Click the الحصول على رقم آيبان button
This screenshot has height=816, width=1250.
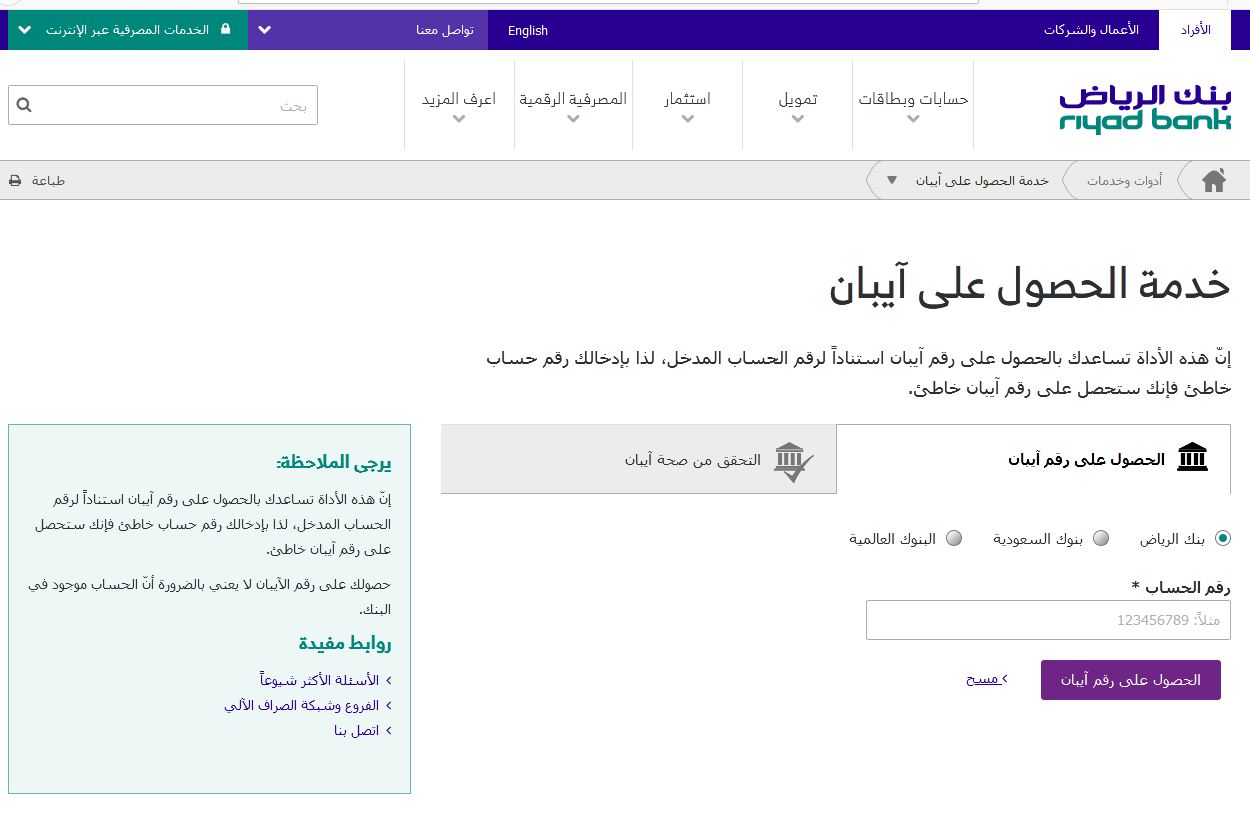pos(1131,680)
